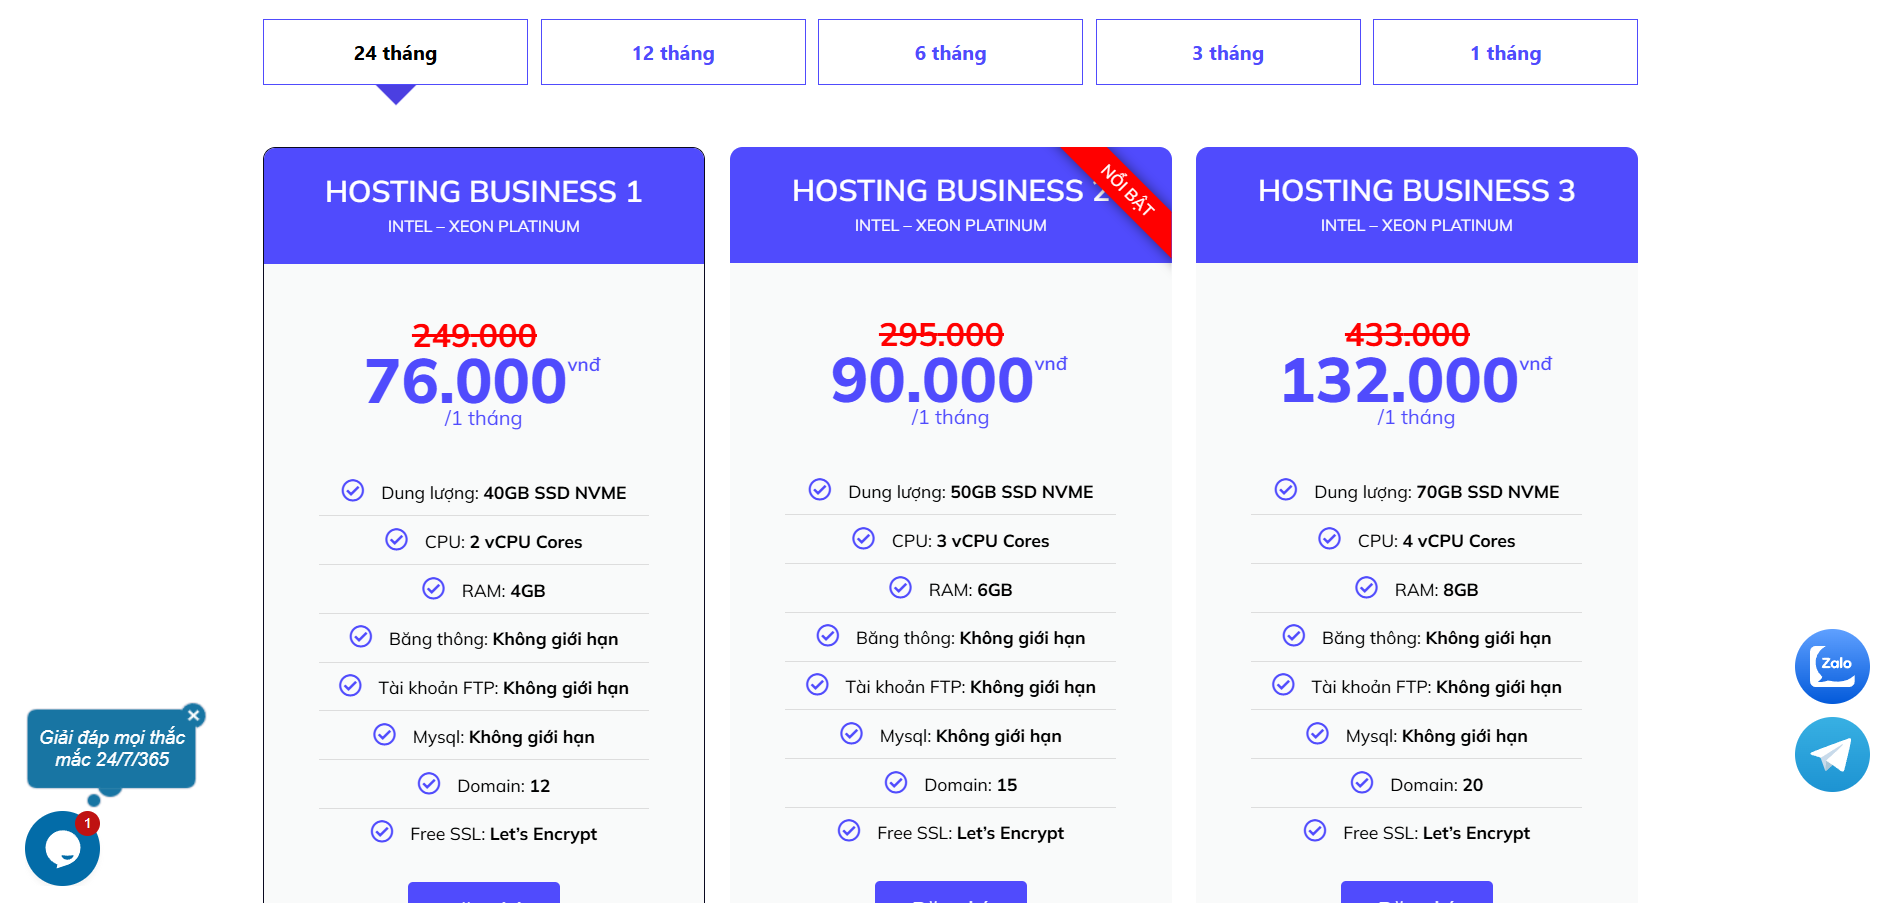Screen dimensions: 1898x903
Task: Open the Zalo chat icon
Action: [1831, 666]
